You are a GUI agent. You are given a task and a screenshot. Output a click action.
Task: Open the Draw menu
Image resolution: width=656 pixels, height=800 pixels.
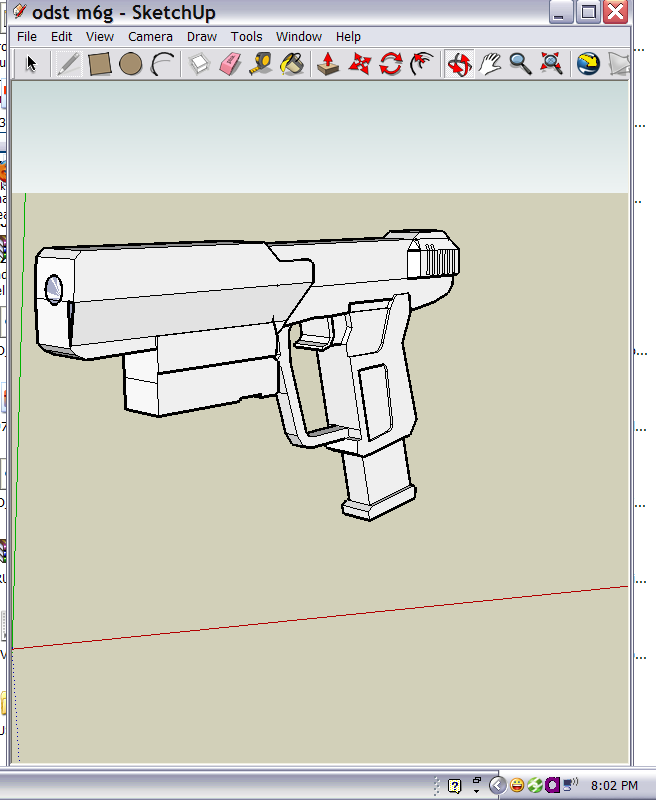201,37
